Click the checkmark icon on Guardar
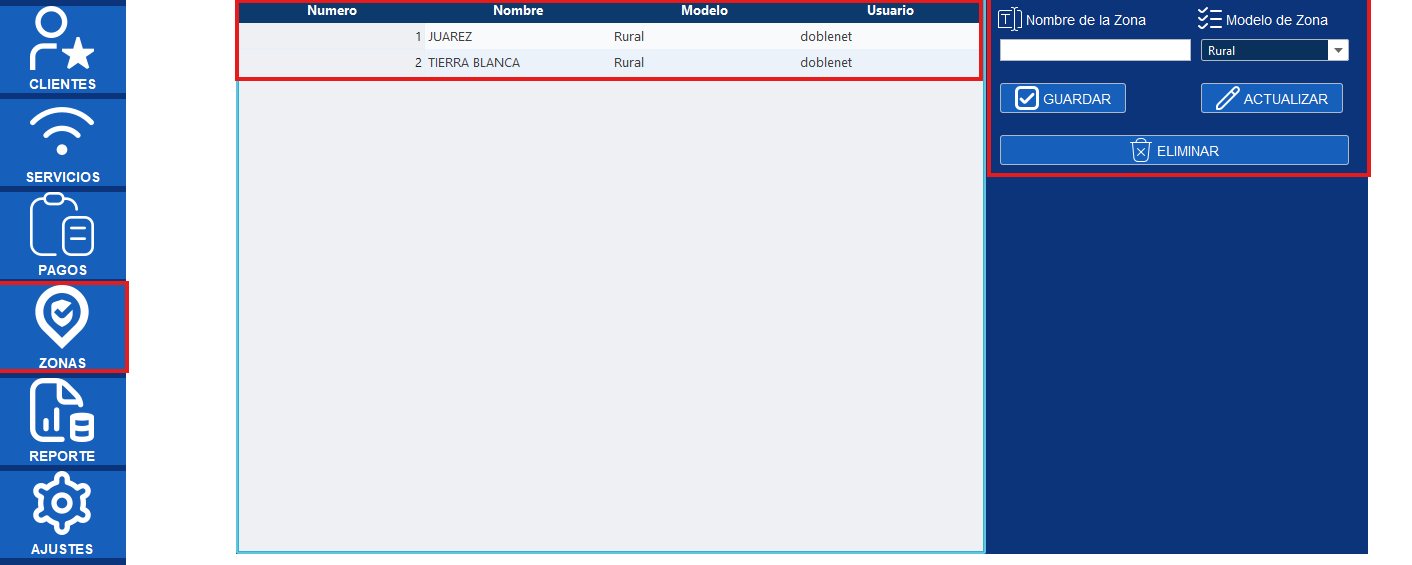Image resolution: width=1412 pixels, height=565 pixels. [1026, 99]
